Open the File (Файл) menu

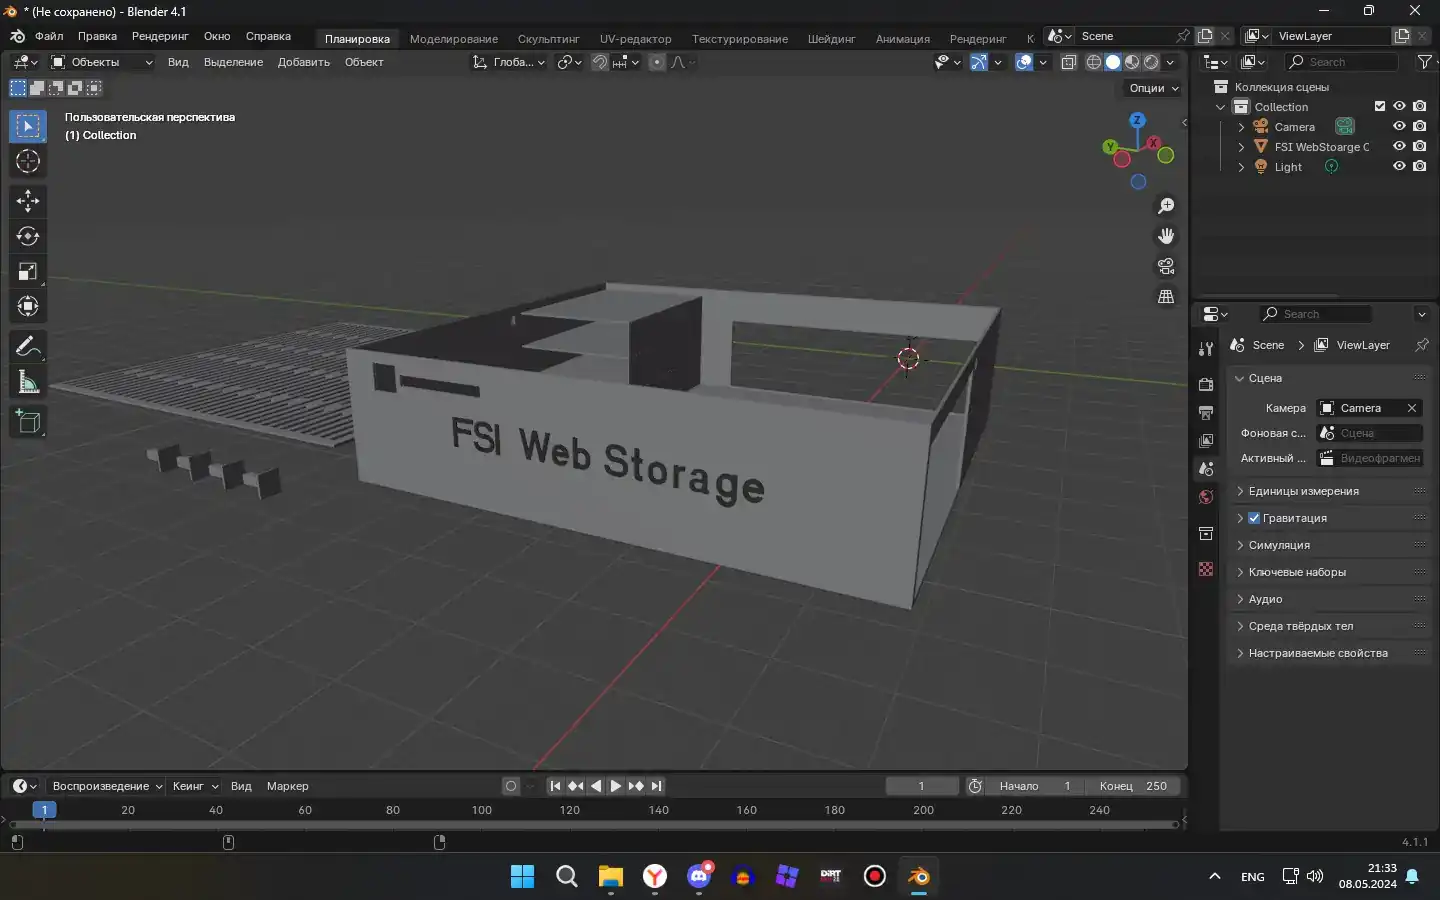[49, 36]
